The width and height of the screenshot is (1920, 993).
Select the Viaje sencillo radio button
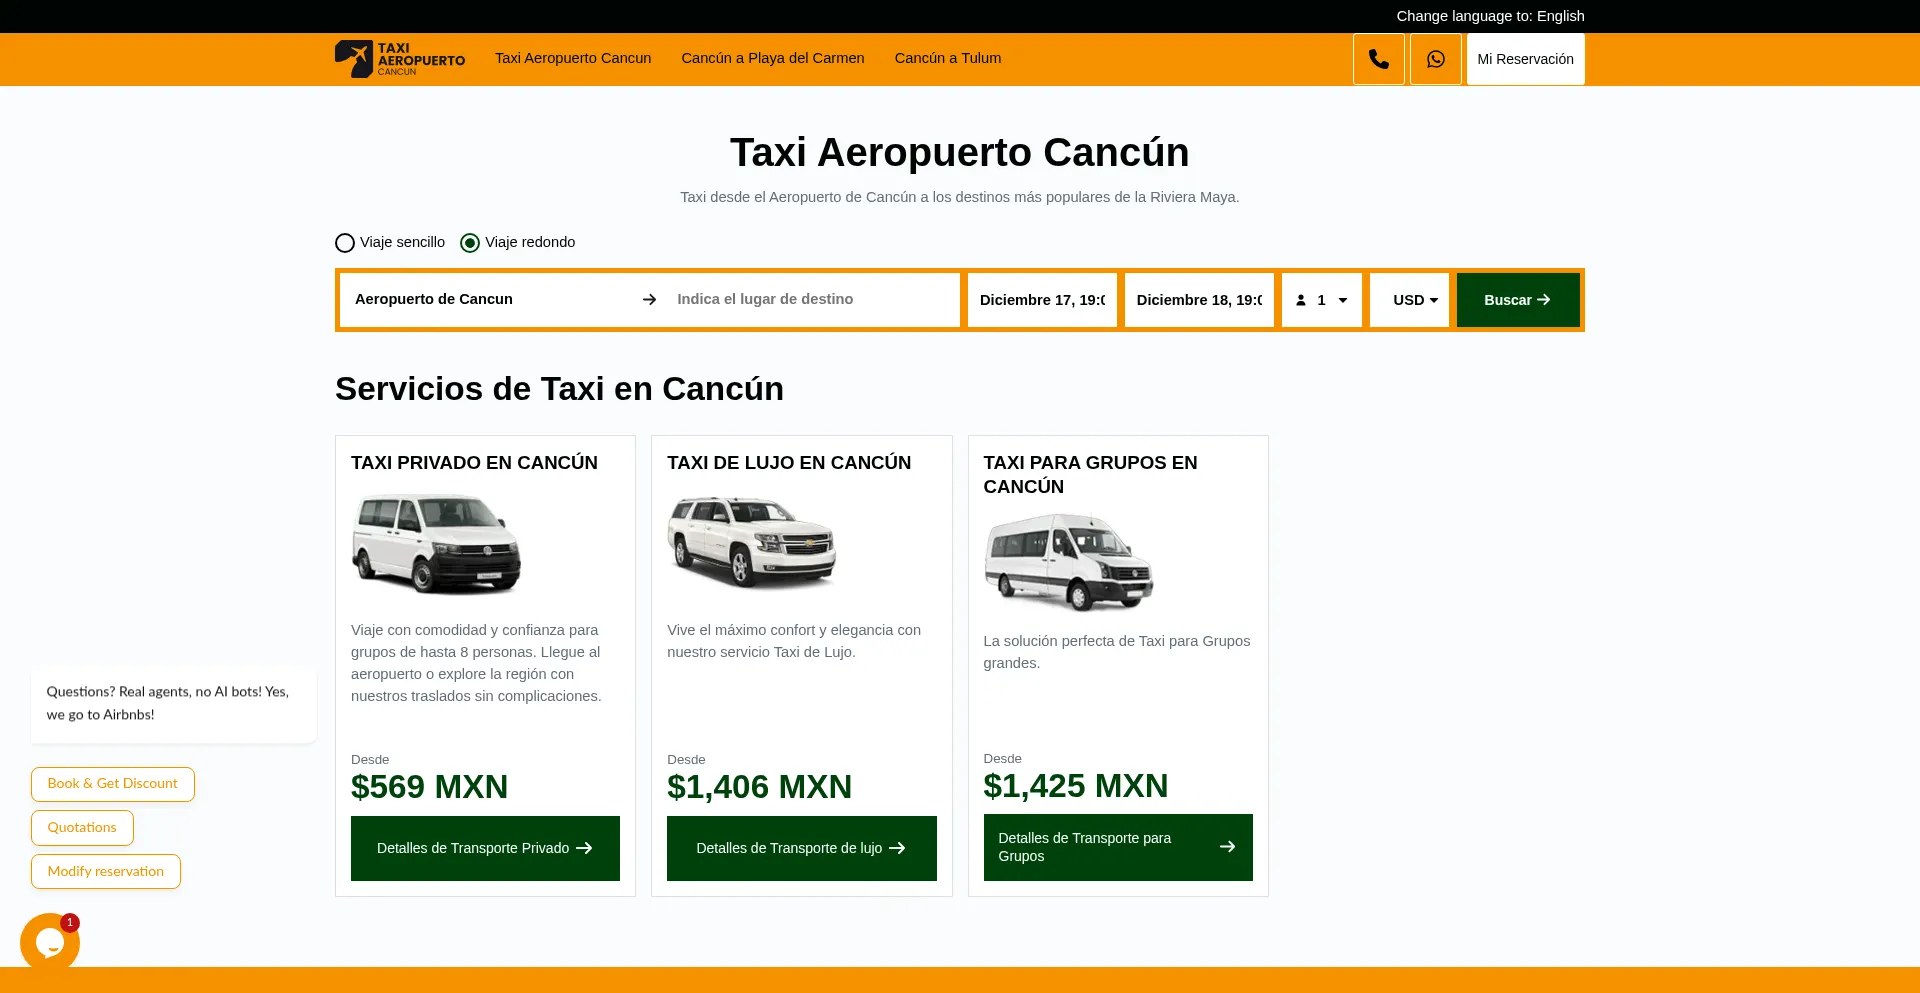click(x=344, y=242)
